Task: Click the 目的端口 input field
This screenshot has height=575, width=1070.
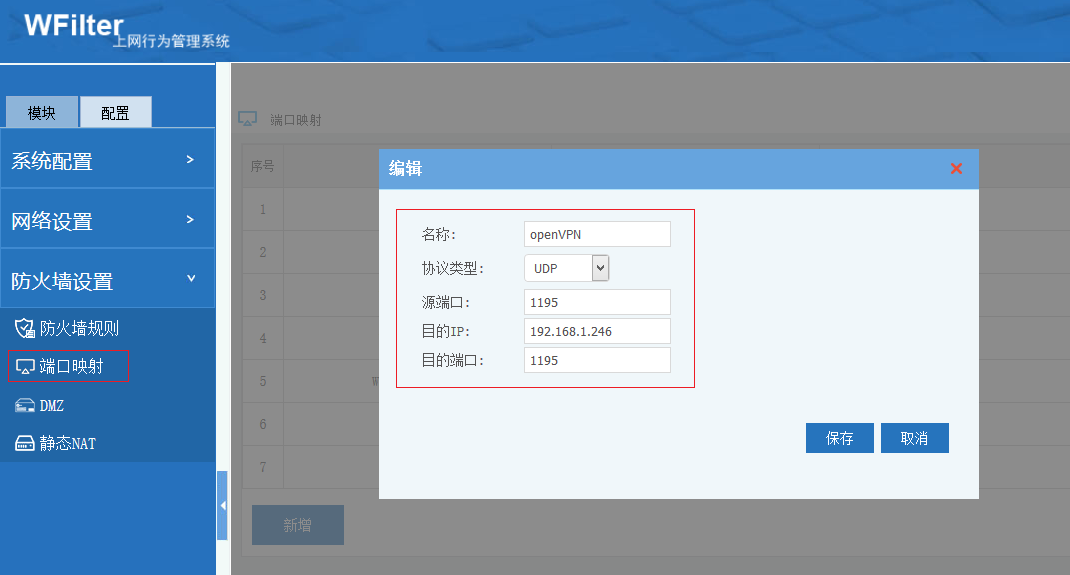Action: [x=596, y=360]
